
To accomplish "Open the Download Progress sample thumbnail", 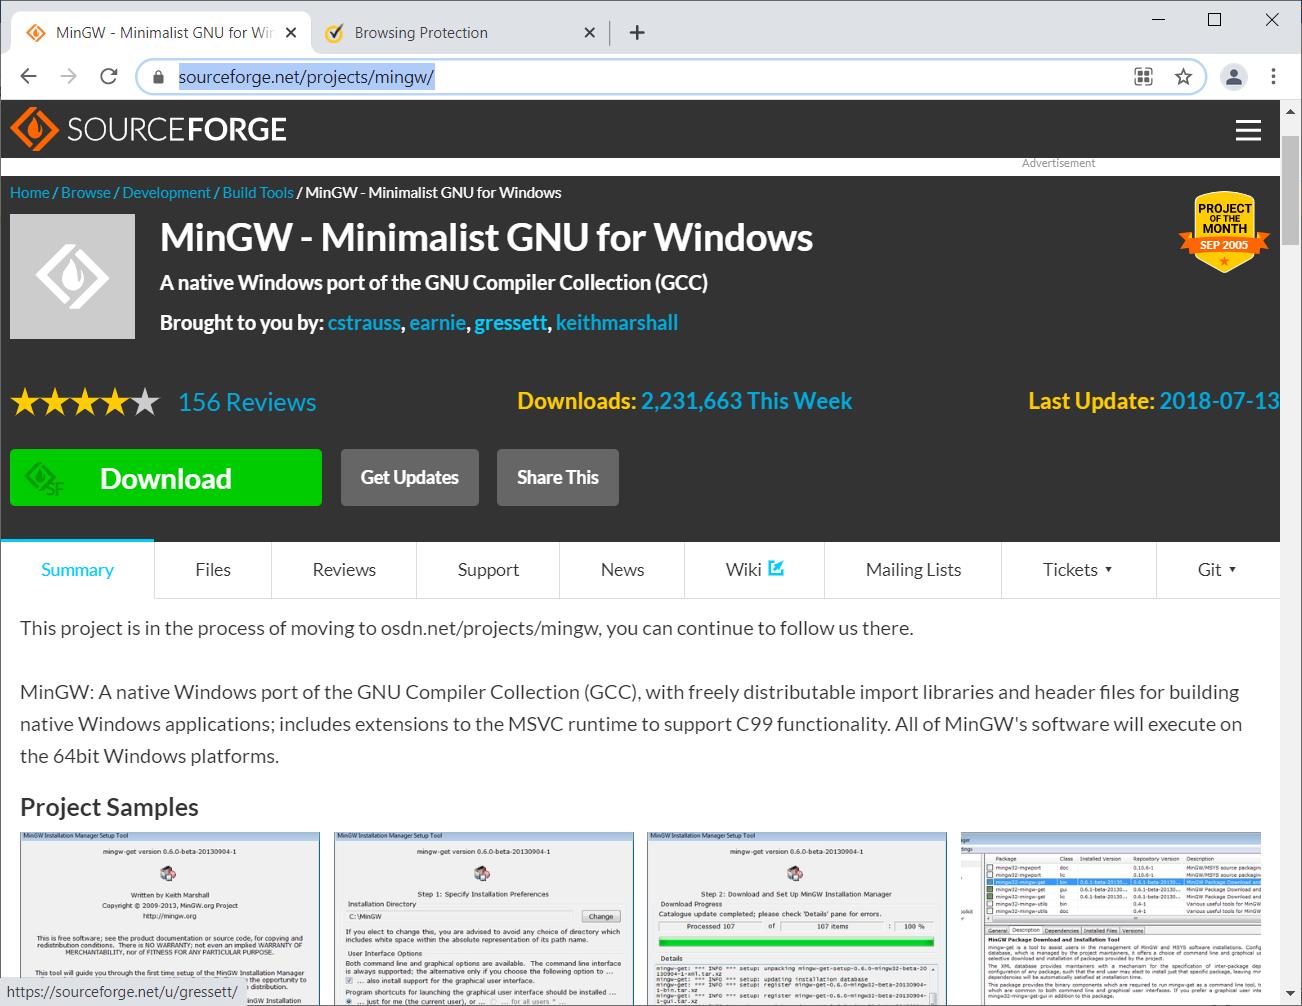I will pyautogui.click(x=797, y=918).
